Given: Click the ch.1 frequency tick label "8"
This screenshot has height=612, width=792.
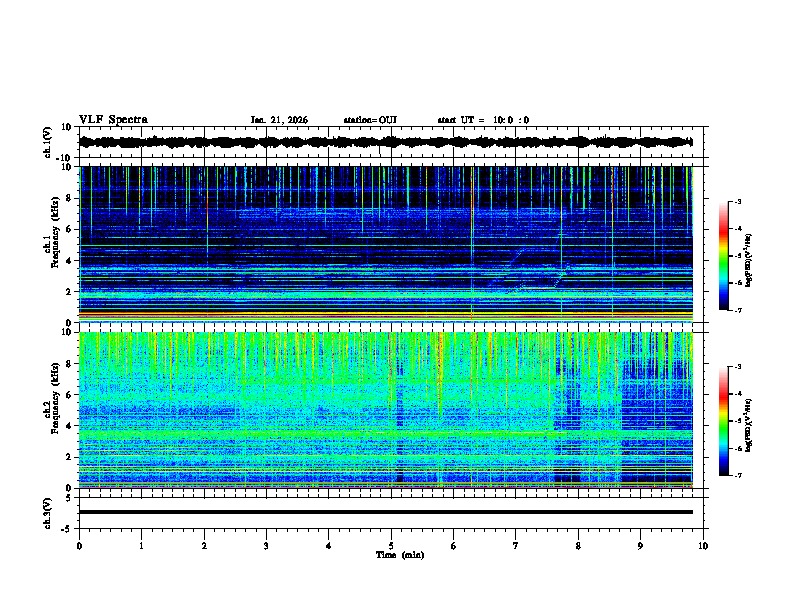Looking at the screenshot, I should [69, 198].
